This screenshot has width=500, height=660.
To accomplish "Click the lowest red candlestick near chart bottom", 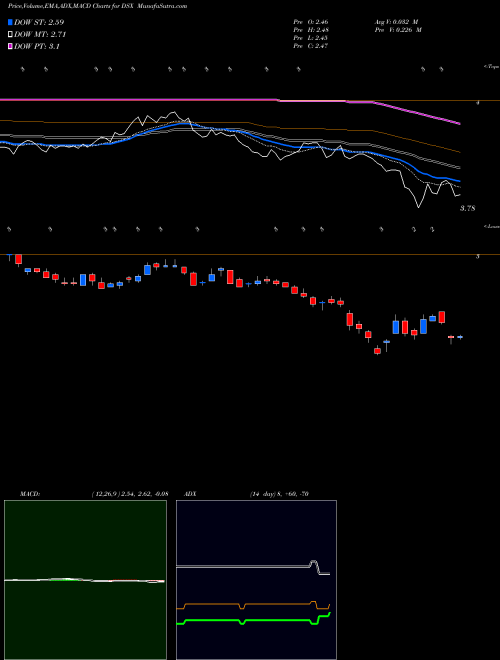I will [x=378, y=350].
